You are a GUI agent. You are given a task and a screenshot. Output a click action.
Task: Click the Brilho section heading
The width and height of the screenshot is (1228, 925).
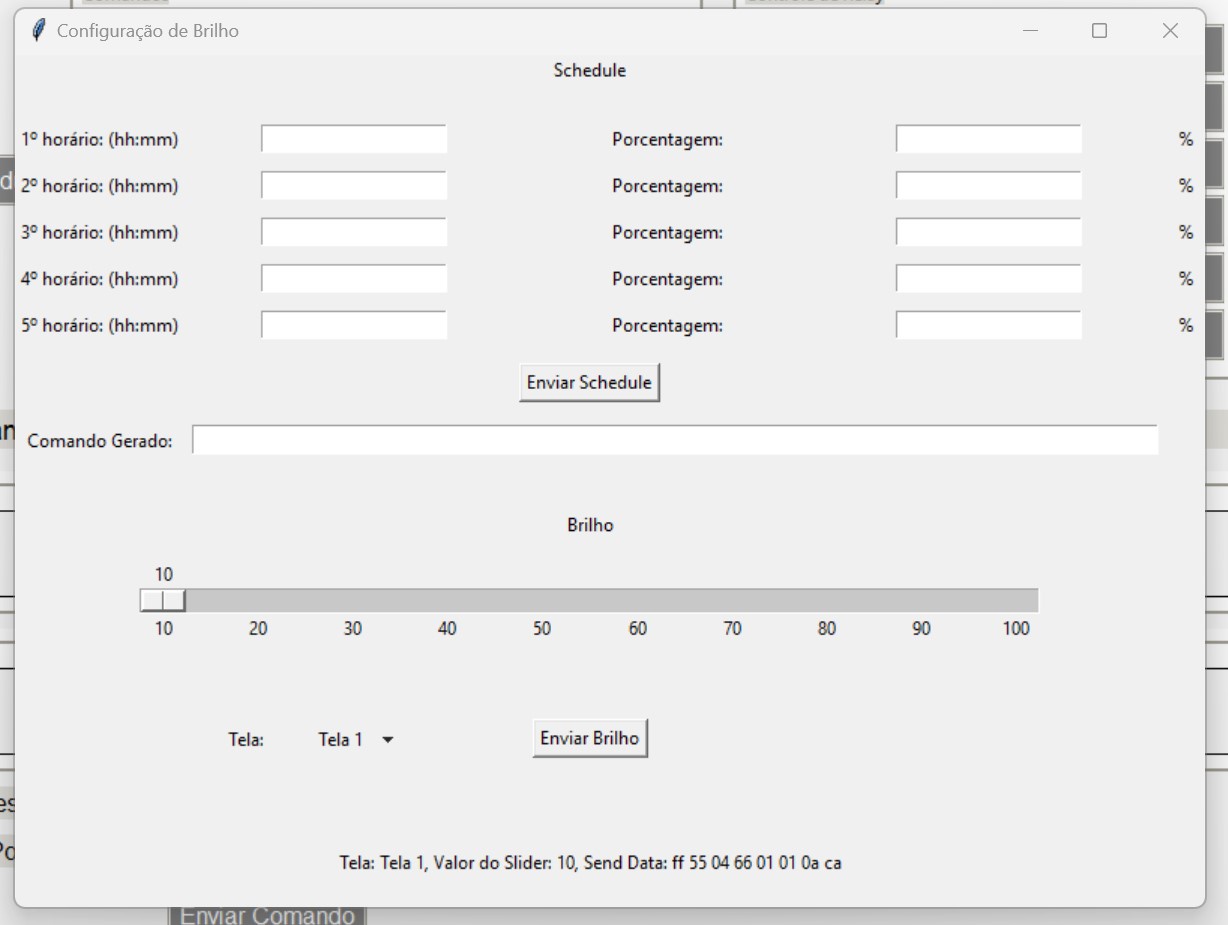pyautogui.click(x=590, y=525)
